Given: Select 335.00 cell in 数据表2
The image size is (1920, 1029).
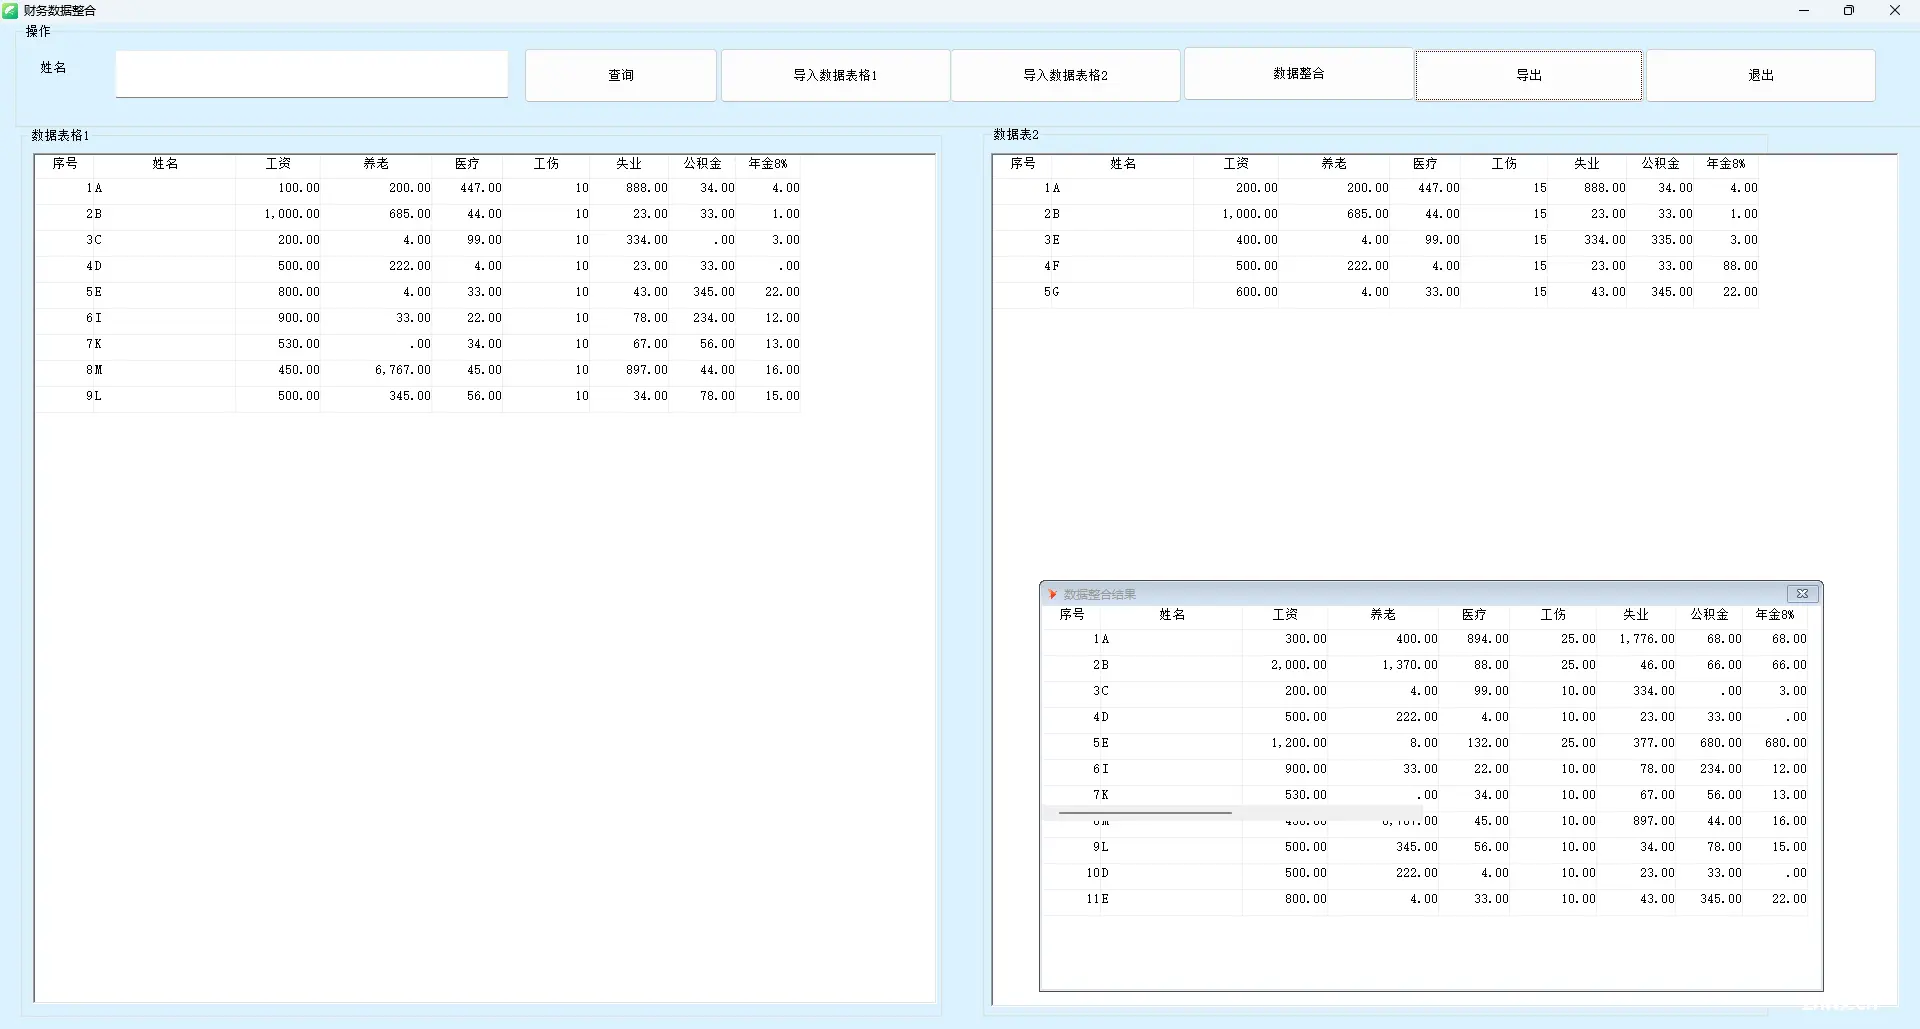Looking at the screenshot, I should click(1661, 240).
